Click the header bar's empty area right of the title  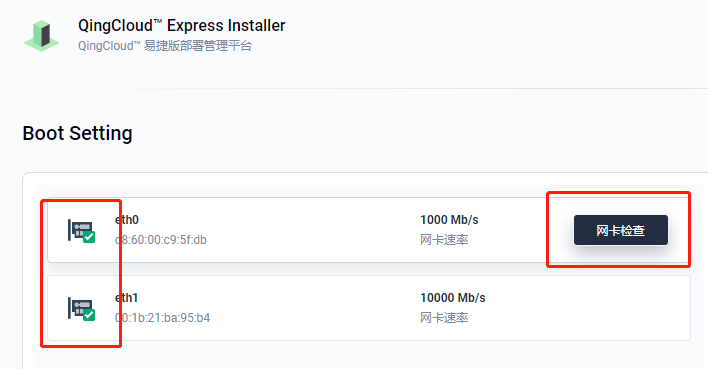pos(497,35)
